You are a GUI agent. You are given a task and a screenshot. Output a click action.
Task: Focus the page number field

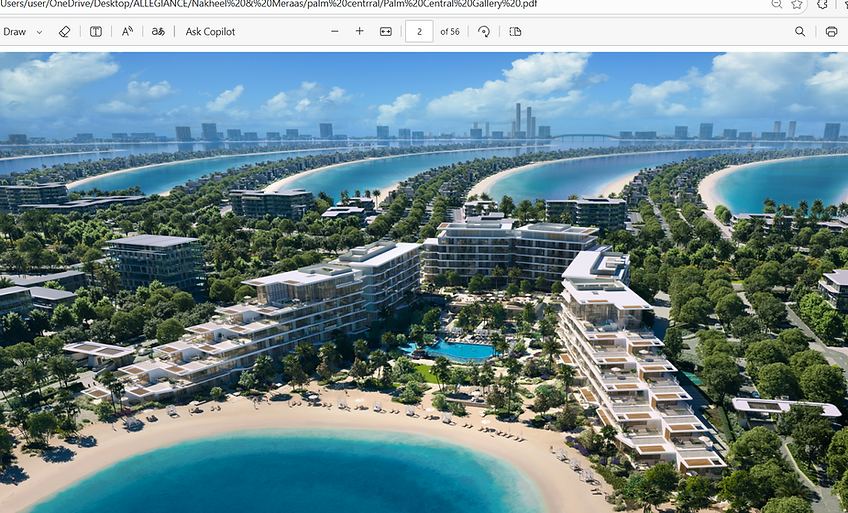(419, 31)
